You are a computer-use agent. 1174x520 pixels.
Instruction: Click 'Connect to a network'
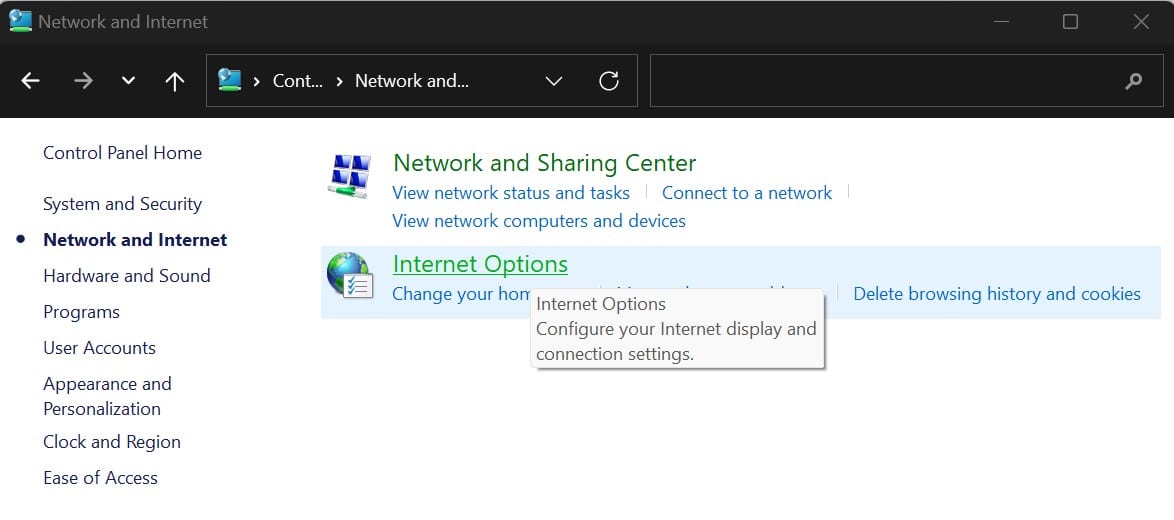[x=746, y=193]
